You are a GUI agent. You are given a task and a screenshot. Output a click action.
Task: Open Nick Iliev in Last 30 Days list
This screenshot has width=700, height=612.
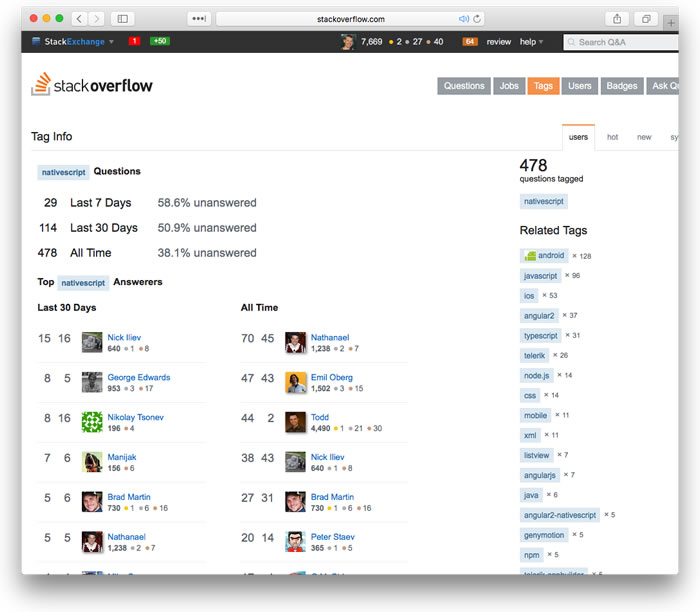(124, 337)
